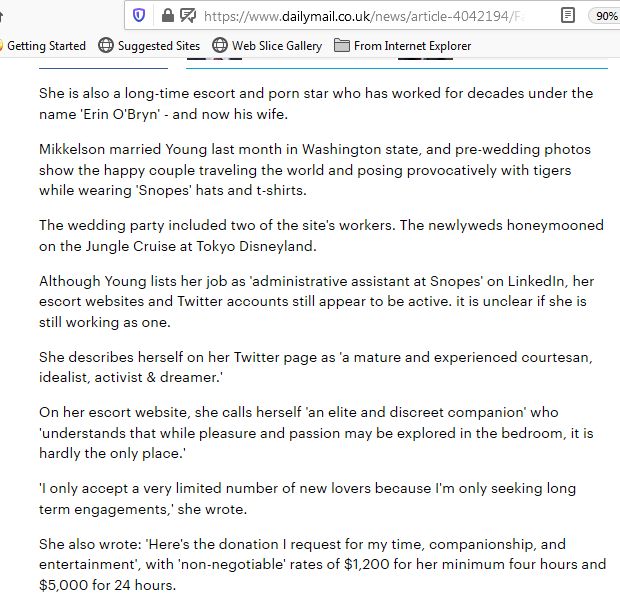Click the line "hardly the only place.'"
Viewport: 620px width, 597px height.
[112, 453]
